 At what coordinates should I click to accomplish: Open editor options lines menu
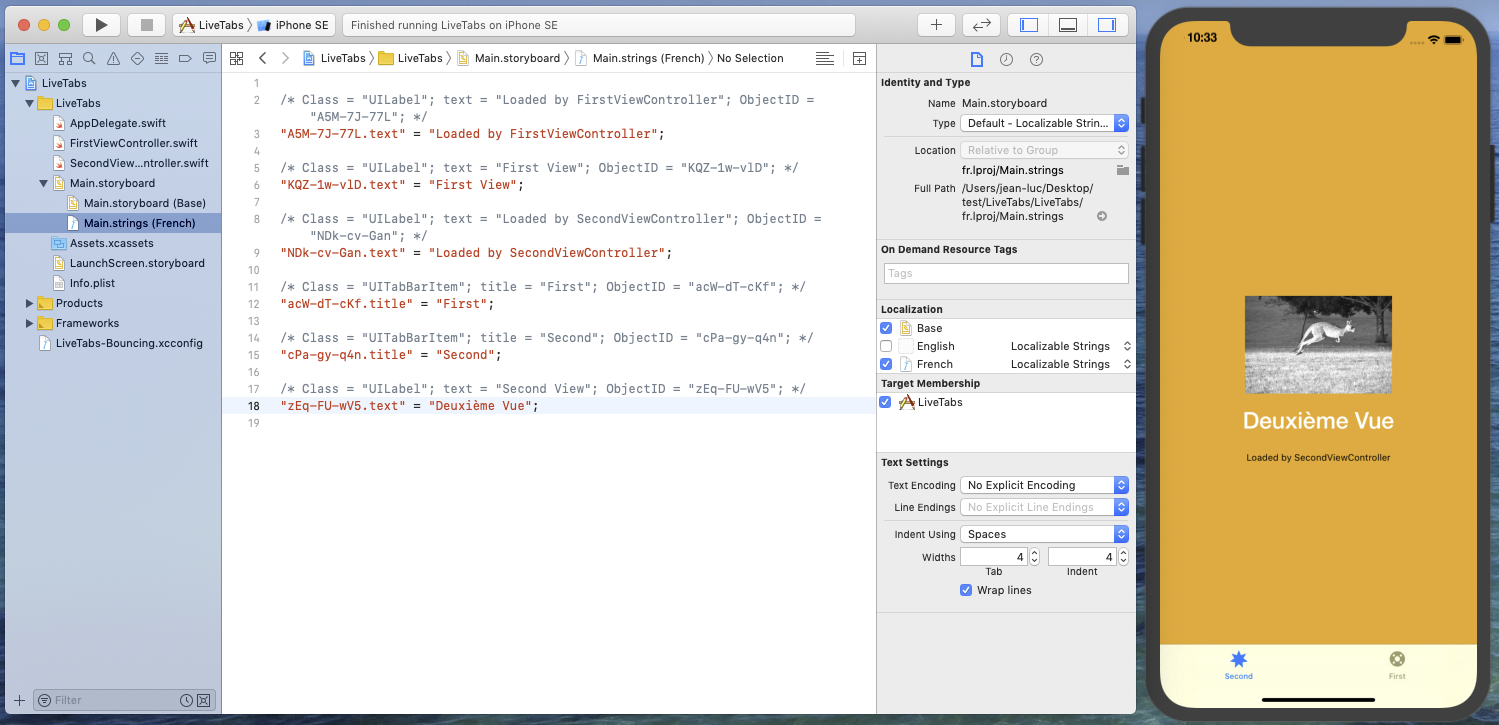[825, 58]
